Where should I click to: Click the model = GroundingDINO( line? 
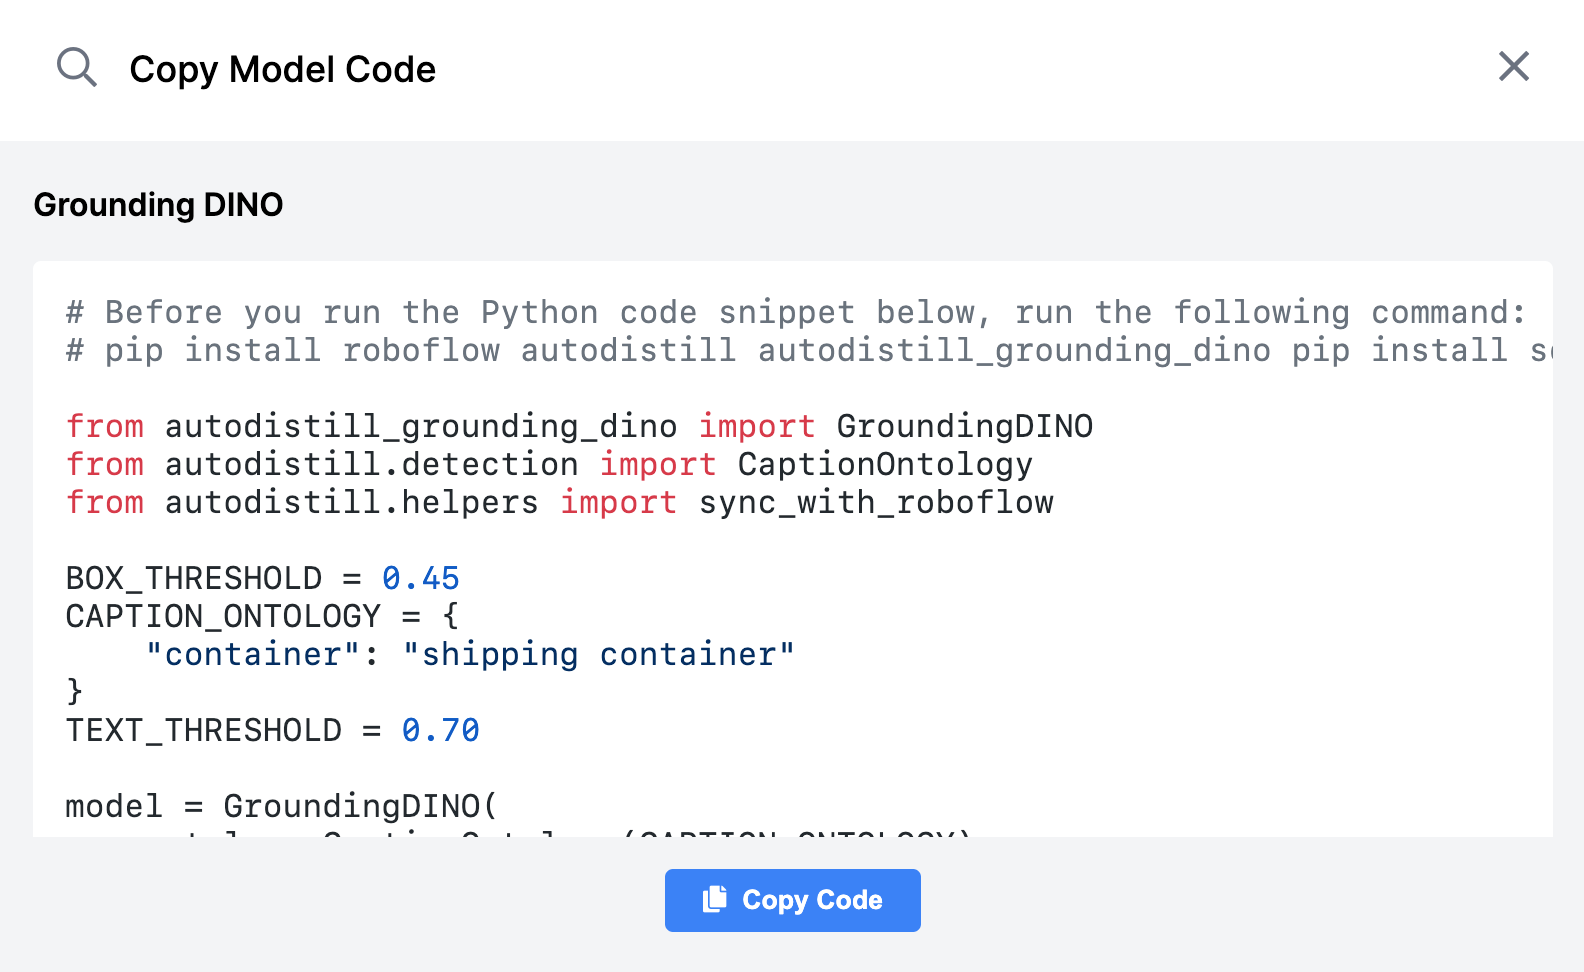coord(281,806)
